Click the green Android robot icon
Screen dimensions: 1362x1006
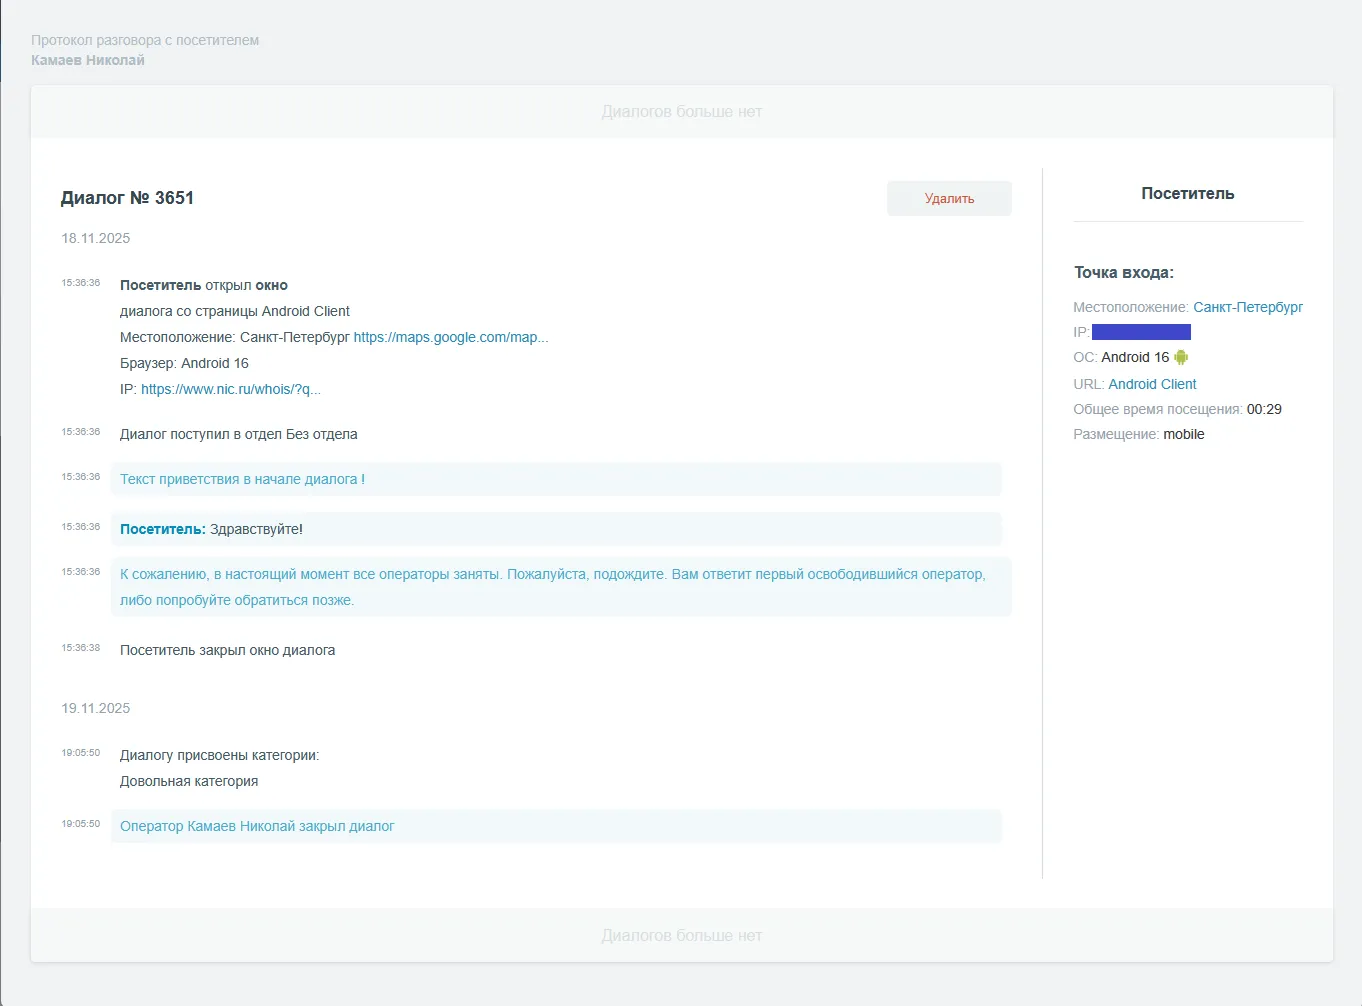click(x=1181, y=357)
